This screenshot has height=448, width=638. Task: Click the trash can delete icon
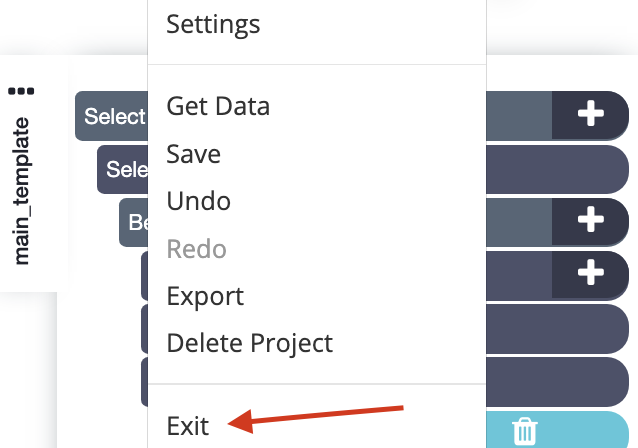pyautogui.click(x=524, y=431)
